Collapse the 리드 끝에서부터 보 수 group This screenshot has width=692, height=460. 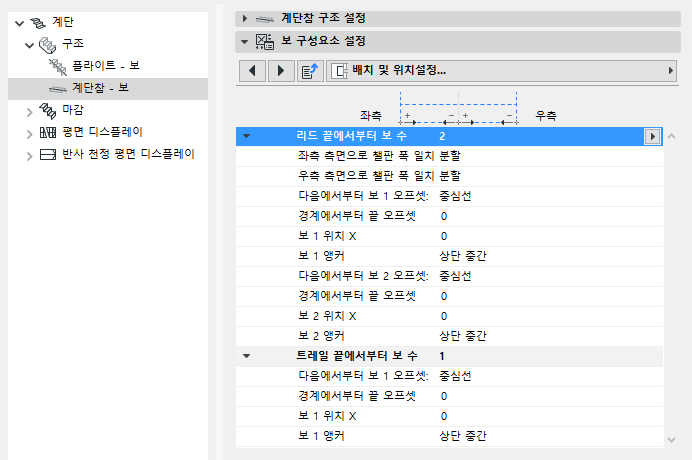pos(246,136)
